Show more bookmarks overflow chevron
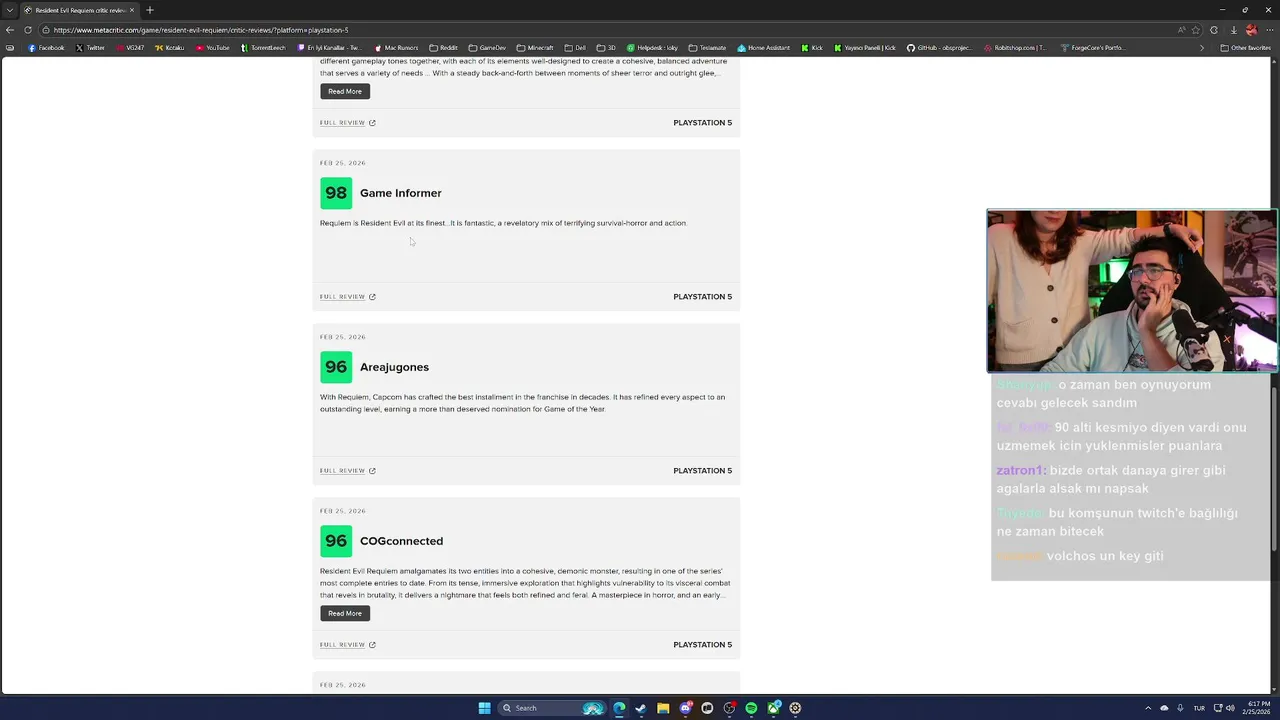 [x=1202, y=48]
